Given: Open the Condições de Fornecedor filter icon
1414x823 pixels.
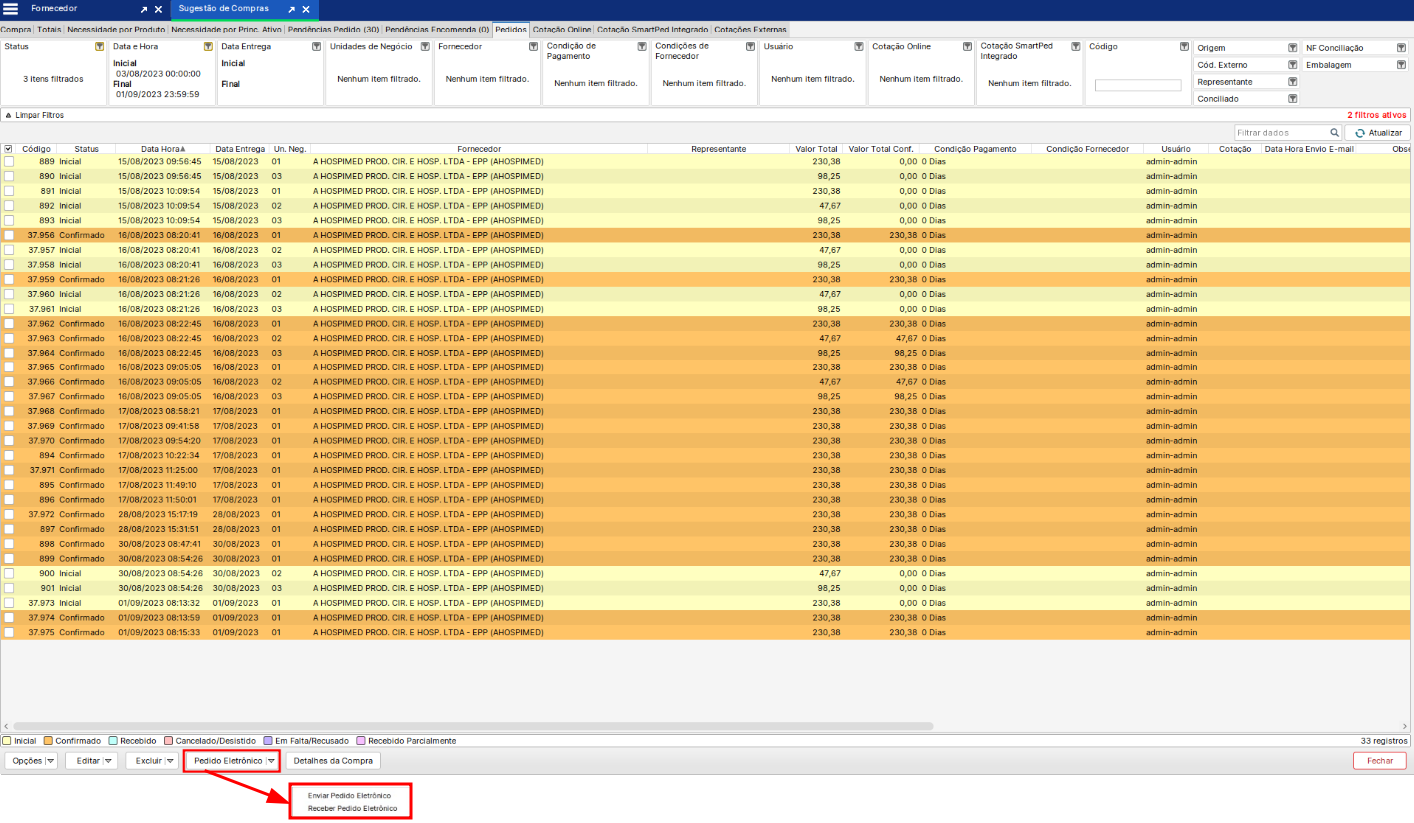Looking at the screenshot, I should pyautogui.click(x=750, y=47).
